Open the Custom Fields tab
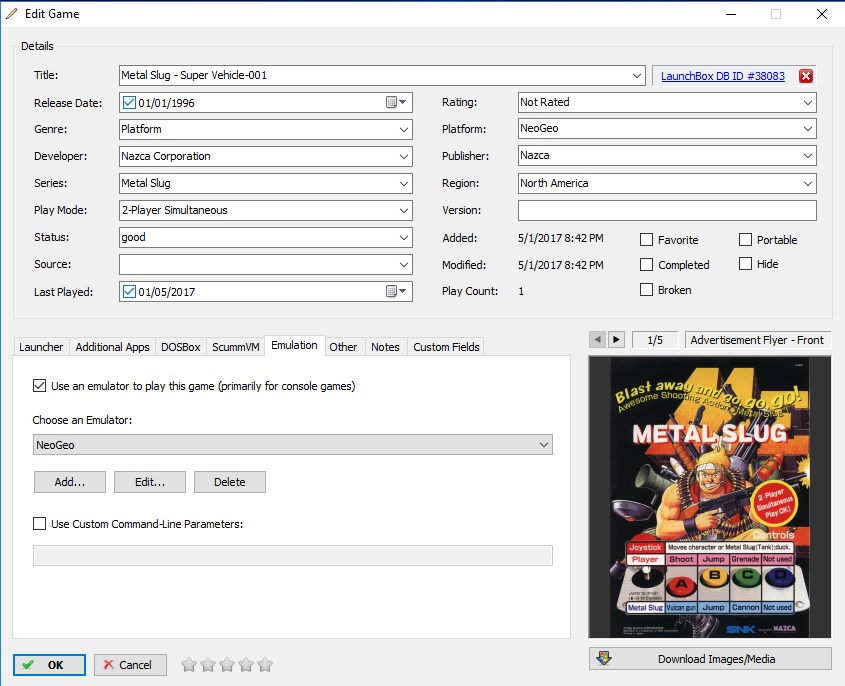Image resolution: width=845 pixels, height=686 pixels. [x=446, y=347]
